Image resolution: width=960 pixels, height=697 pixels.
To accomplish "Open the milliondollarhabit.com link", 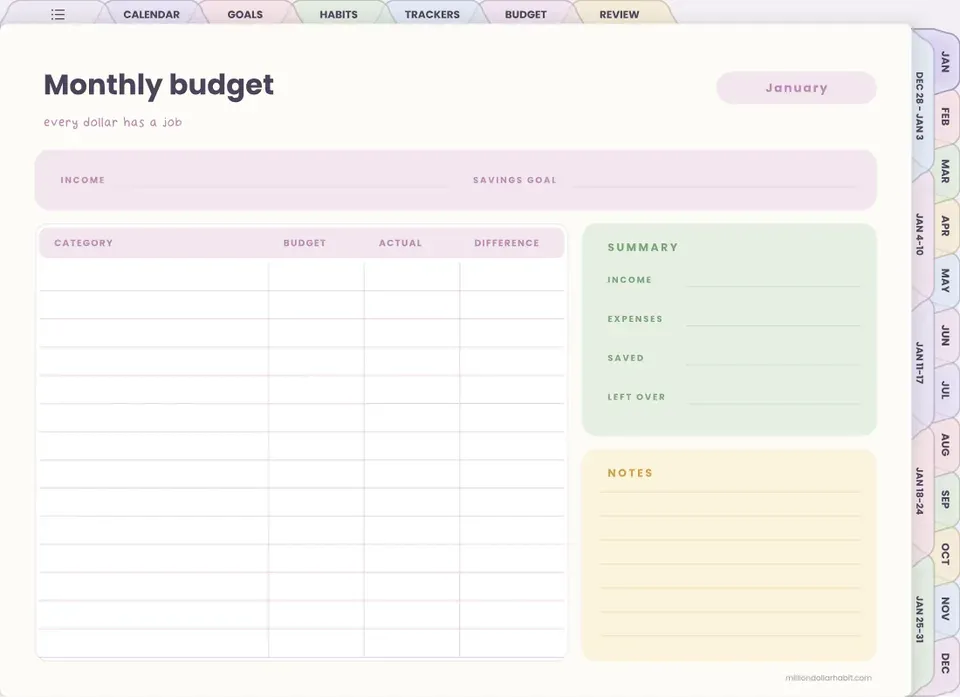I will click(x=828, y=677).
